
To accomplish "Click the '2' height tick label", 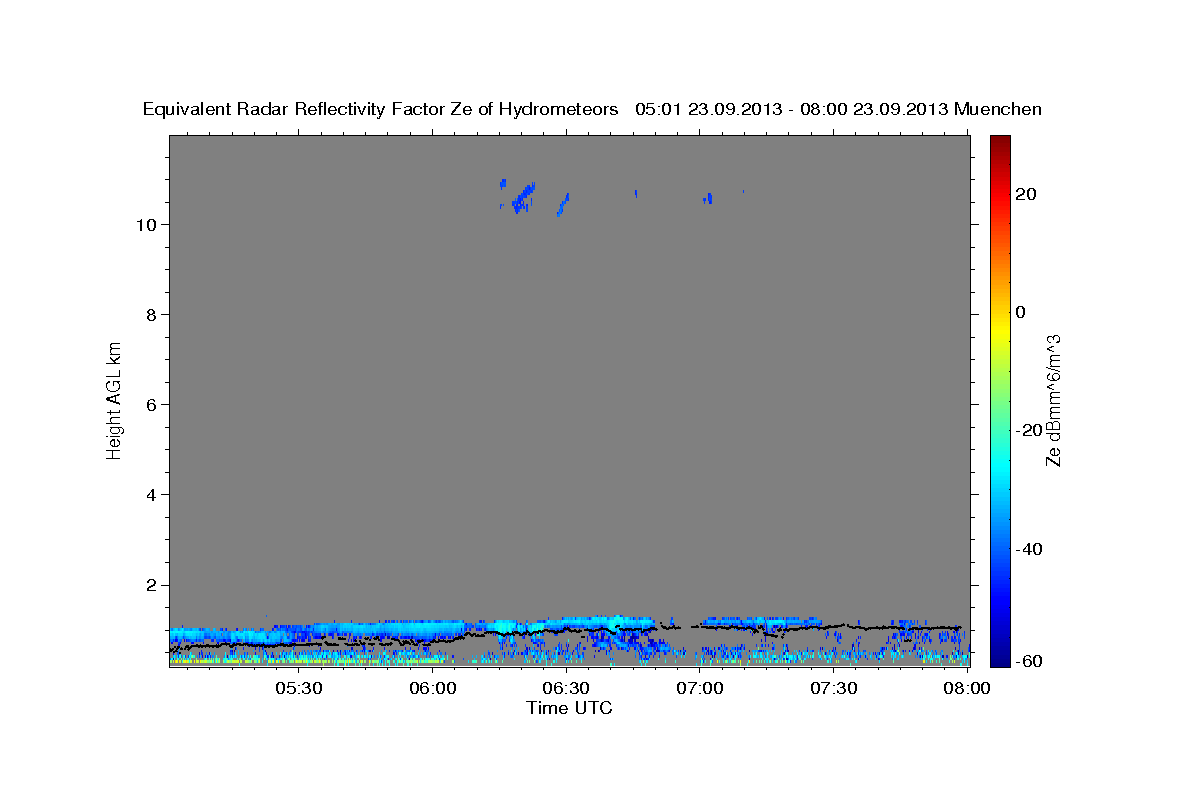I will click(x=150, y=585).
